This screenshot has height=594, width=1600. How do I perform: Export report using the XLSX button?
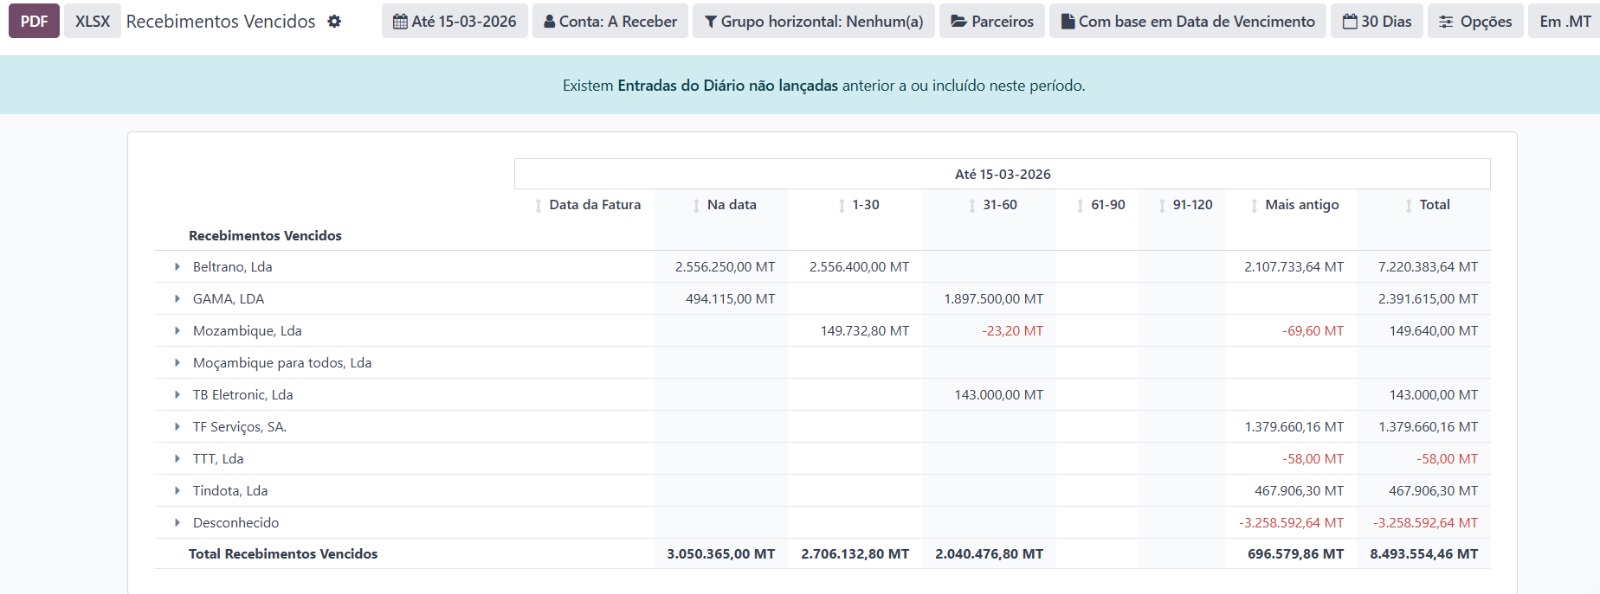(x=92, y=21)
